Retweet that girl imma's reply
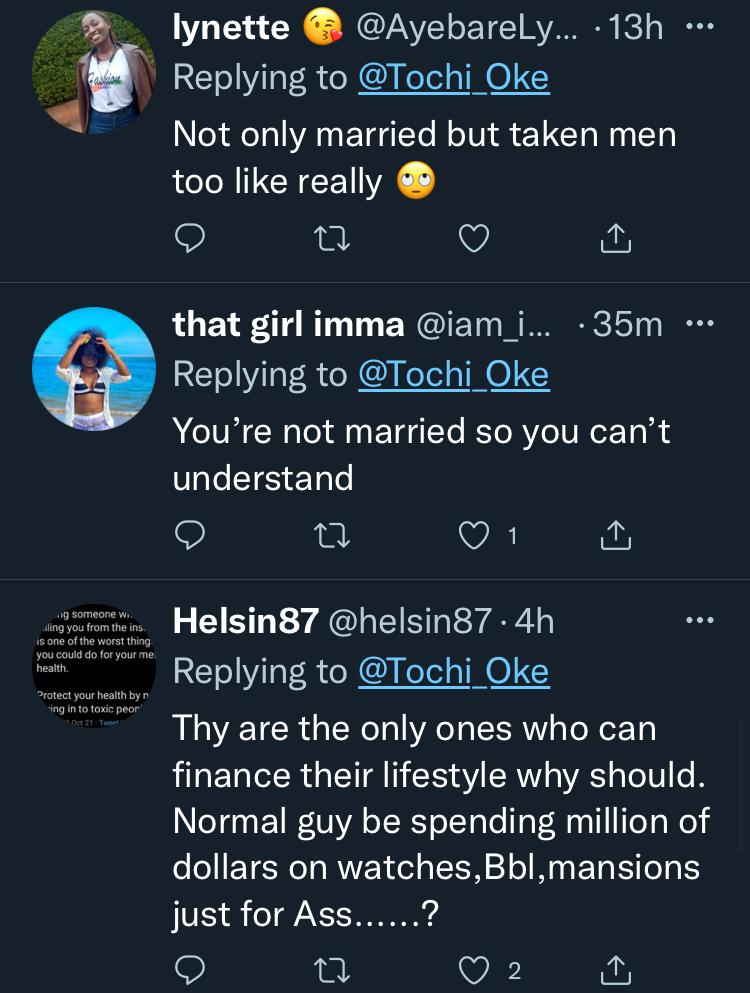 (331, 535)
